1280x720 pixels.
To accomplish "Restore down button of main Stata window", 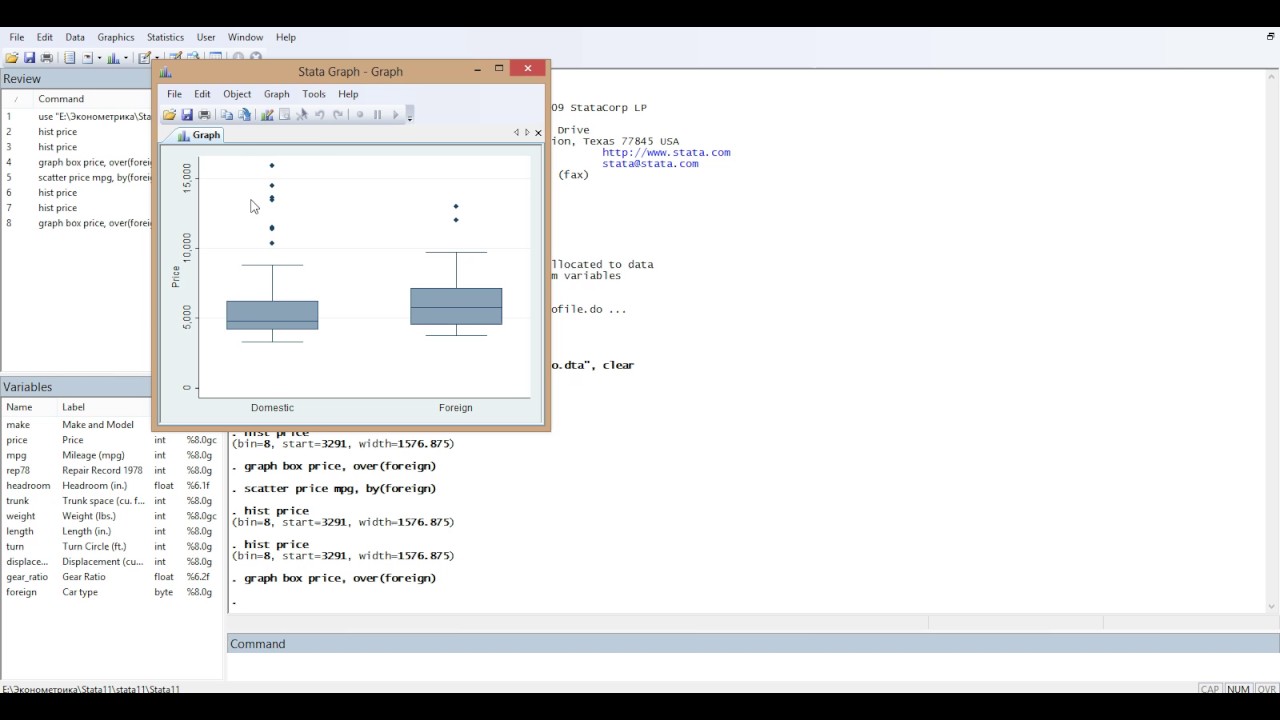I will (1270, 37).
